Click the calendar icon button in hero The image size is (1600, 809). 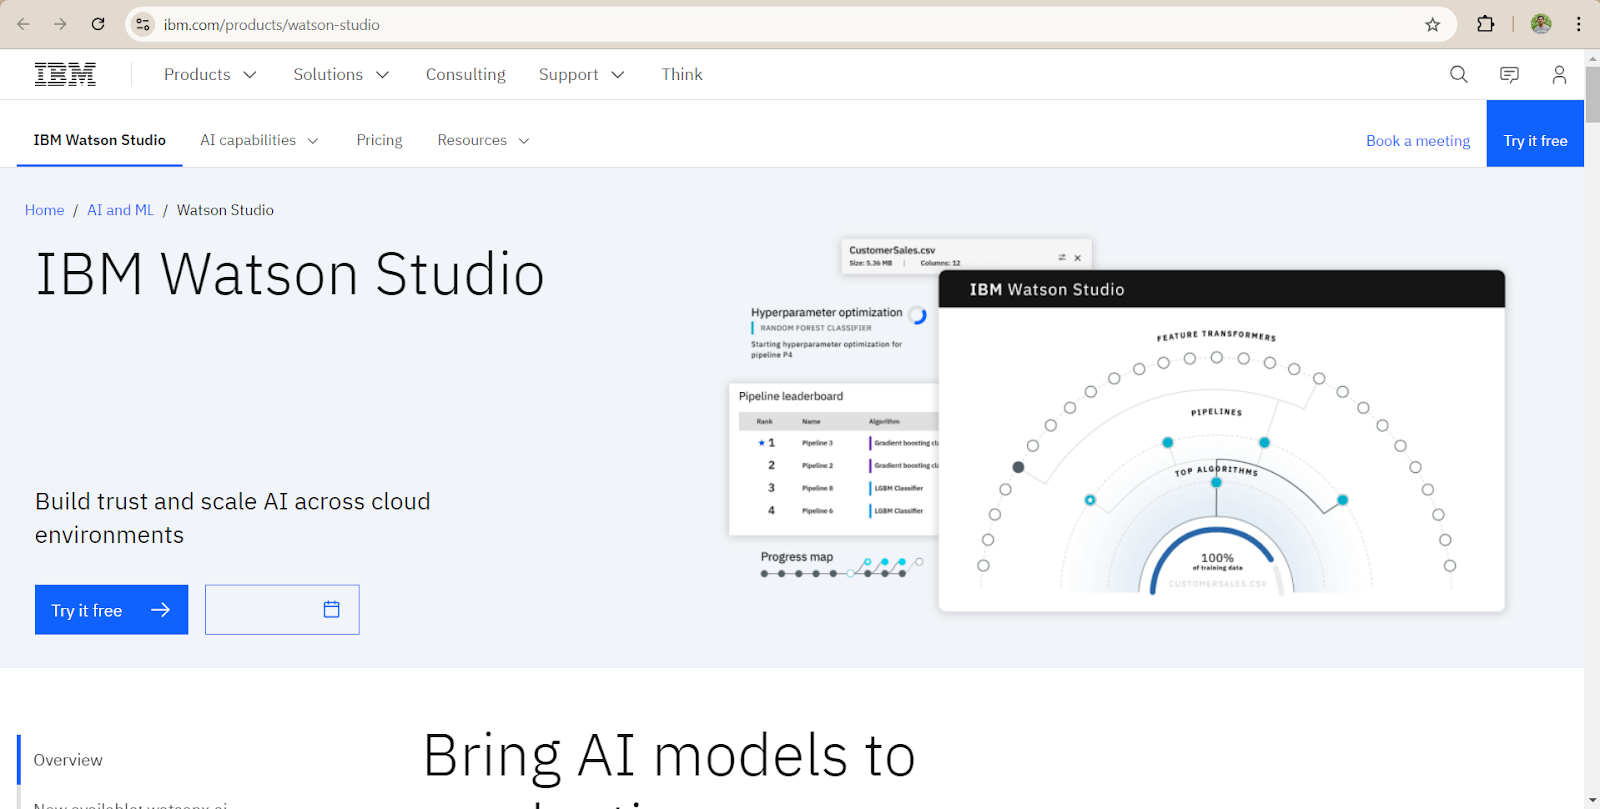point(282,610)
